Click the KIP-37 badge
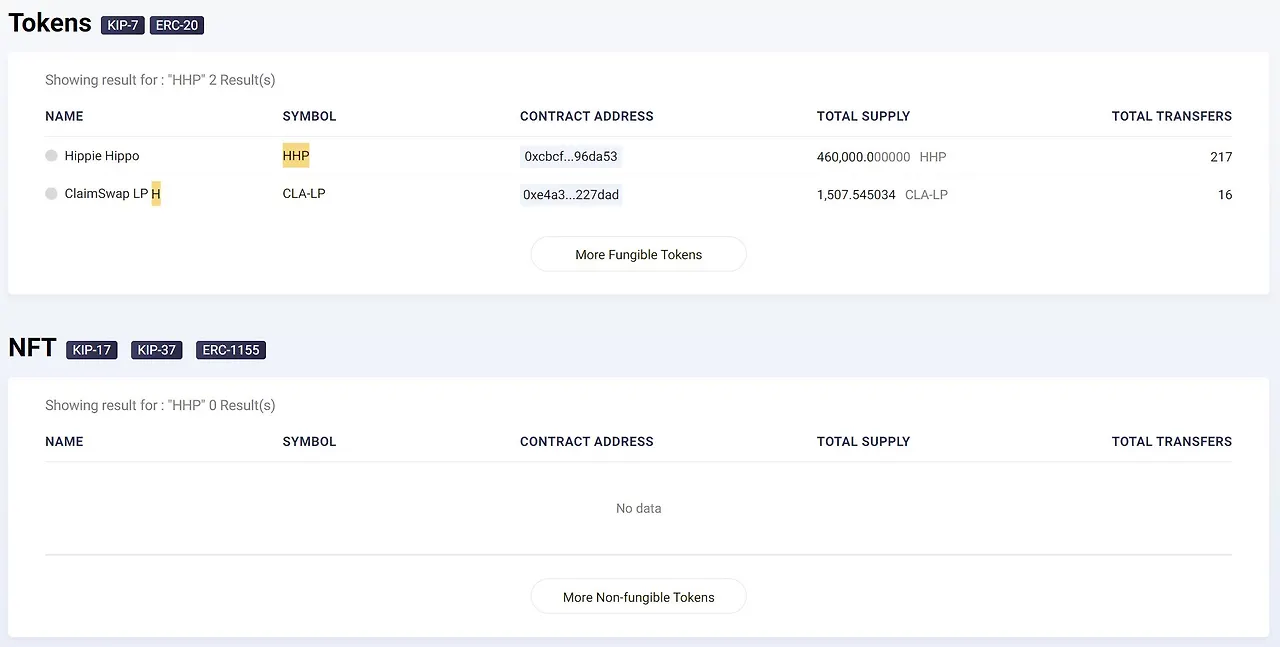The image size is (1280, 647). coord(157,350)
